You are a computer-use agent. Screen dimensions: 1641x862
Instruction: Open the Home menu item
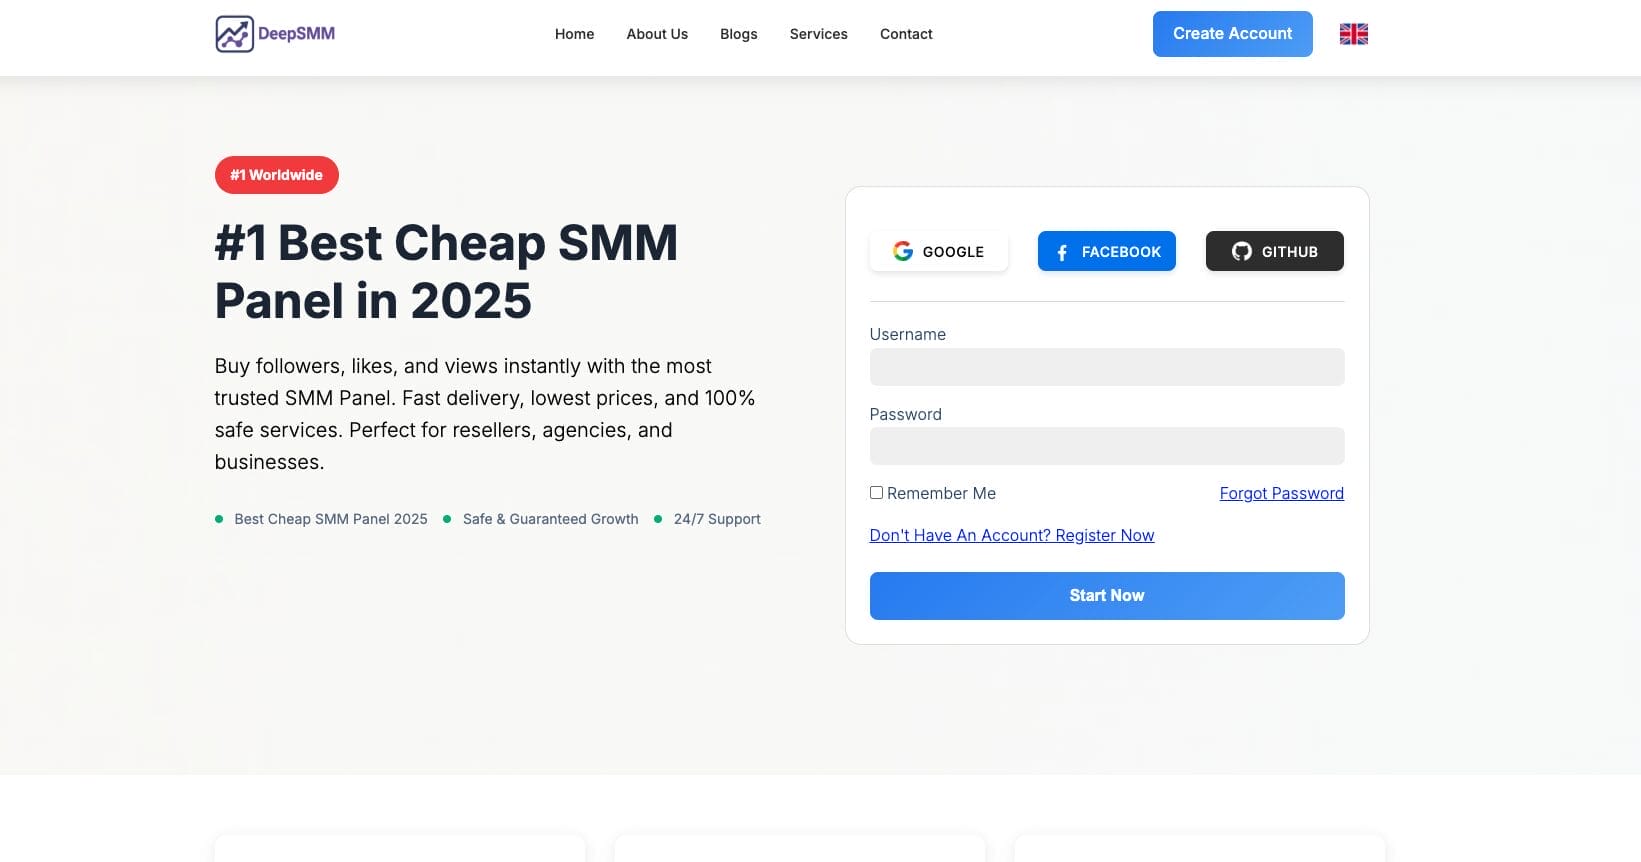574,34
